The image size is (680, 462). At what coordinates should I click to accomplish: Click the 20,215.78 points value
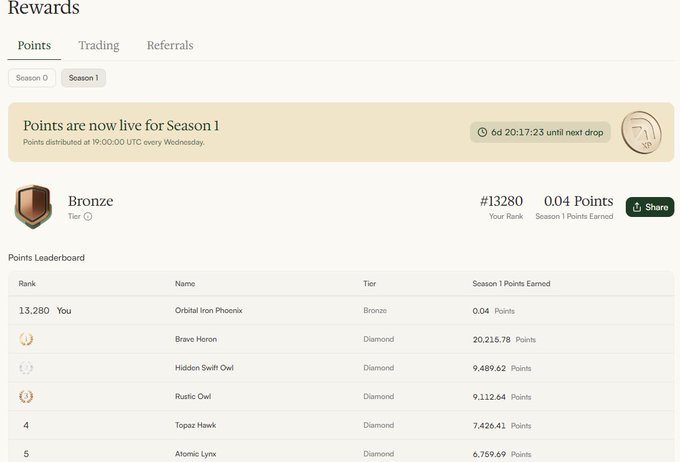491,340
